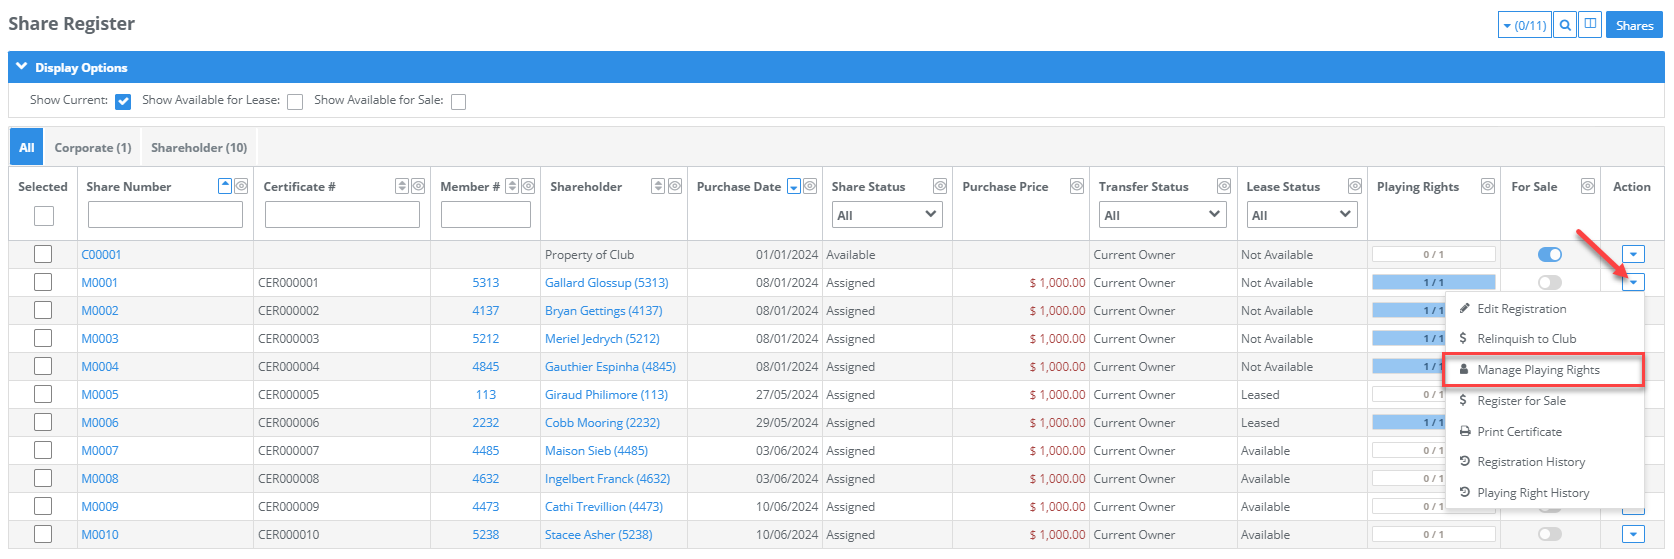
Task: Select the row checkbox for M0007
Action: click(x=43, y=450)
